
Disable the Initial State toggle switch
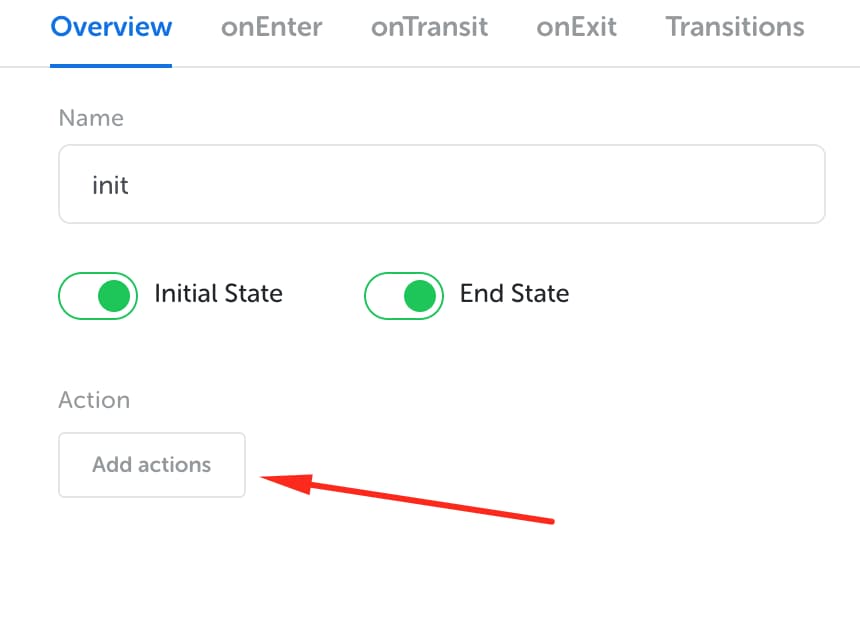tap(98, 296)
